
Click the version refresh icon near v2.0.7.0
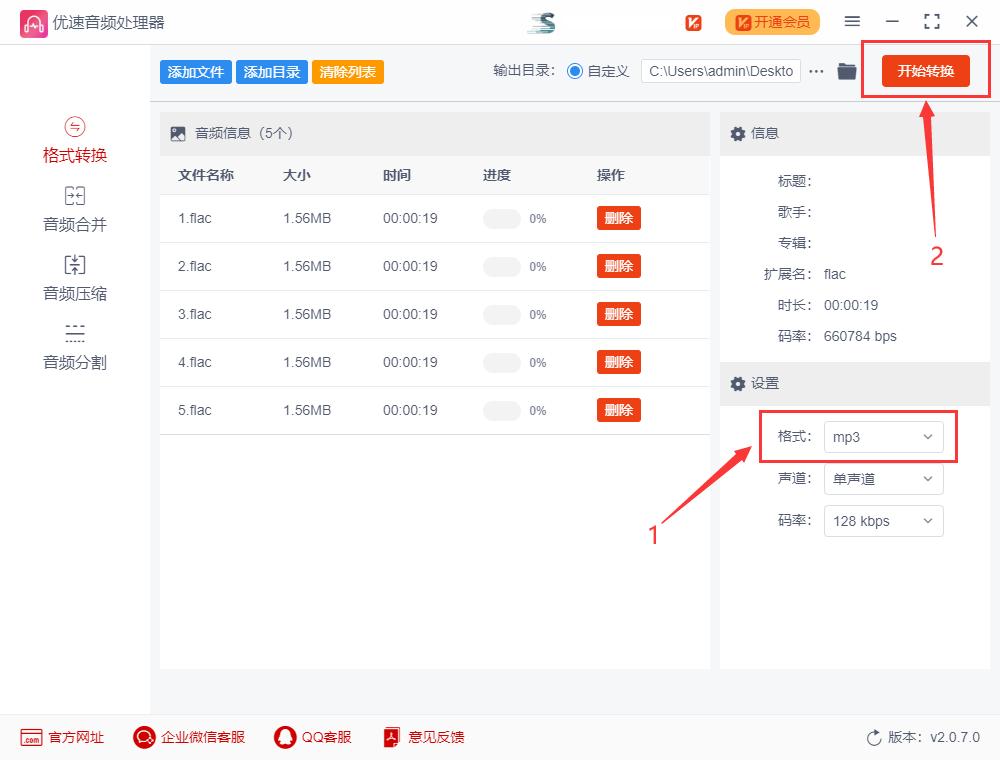pyautogui.click(x=871, y=737)
